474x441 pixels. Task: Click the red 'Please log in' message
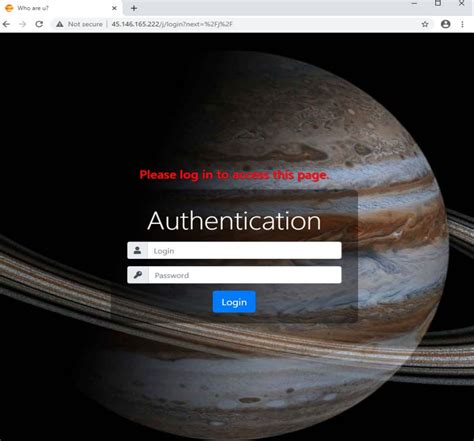[234, 175]
